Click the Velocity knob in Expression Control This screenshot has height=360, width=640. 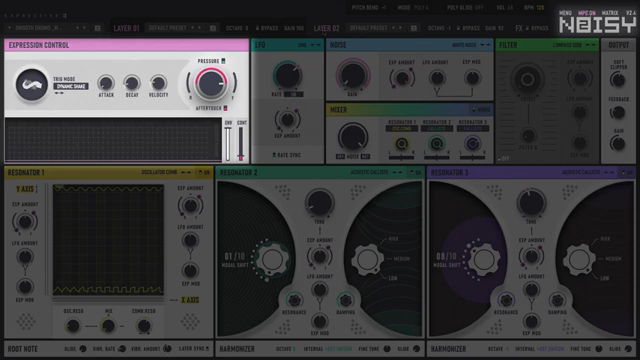(x=158, y=83)
